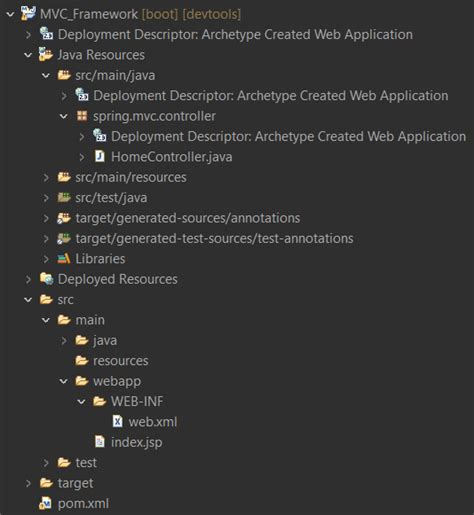The width and height of the screenshot is (474, 515).
Task: Click the web.xml file icon
Action: coord(118,422)
